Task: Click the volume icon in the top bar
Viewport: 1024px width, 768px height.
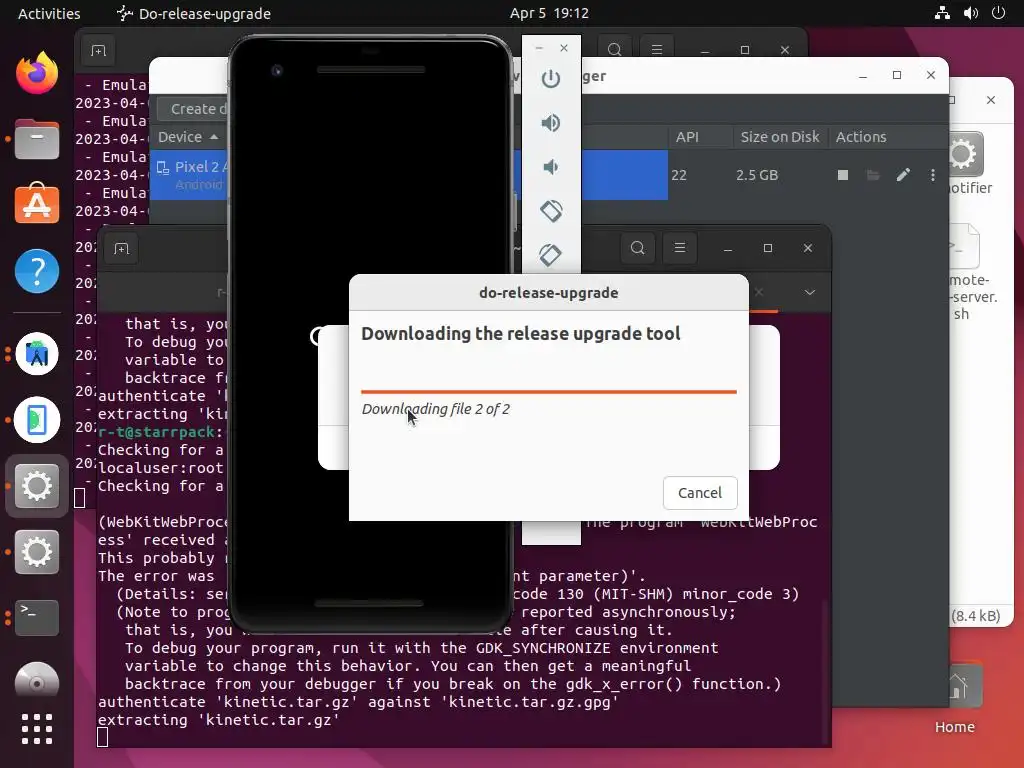Action: pyautogui.click(x=970, y=13)
